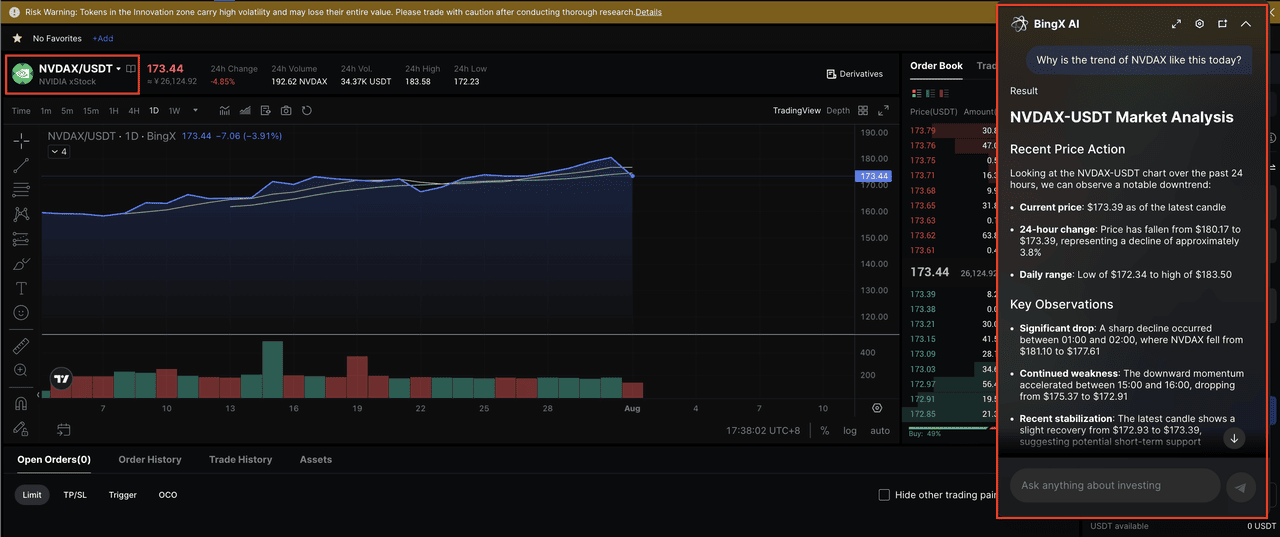
Task: Open the chart templates icon
Action: pos(266,110)
